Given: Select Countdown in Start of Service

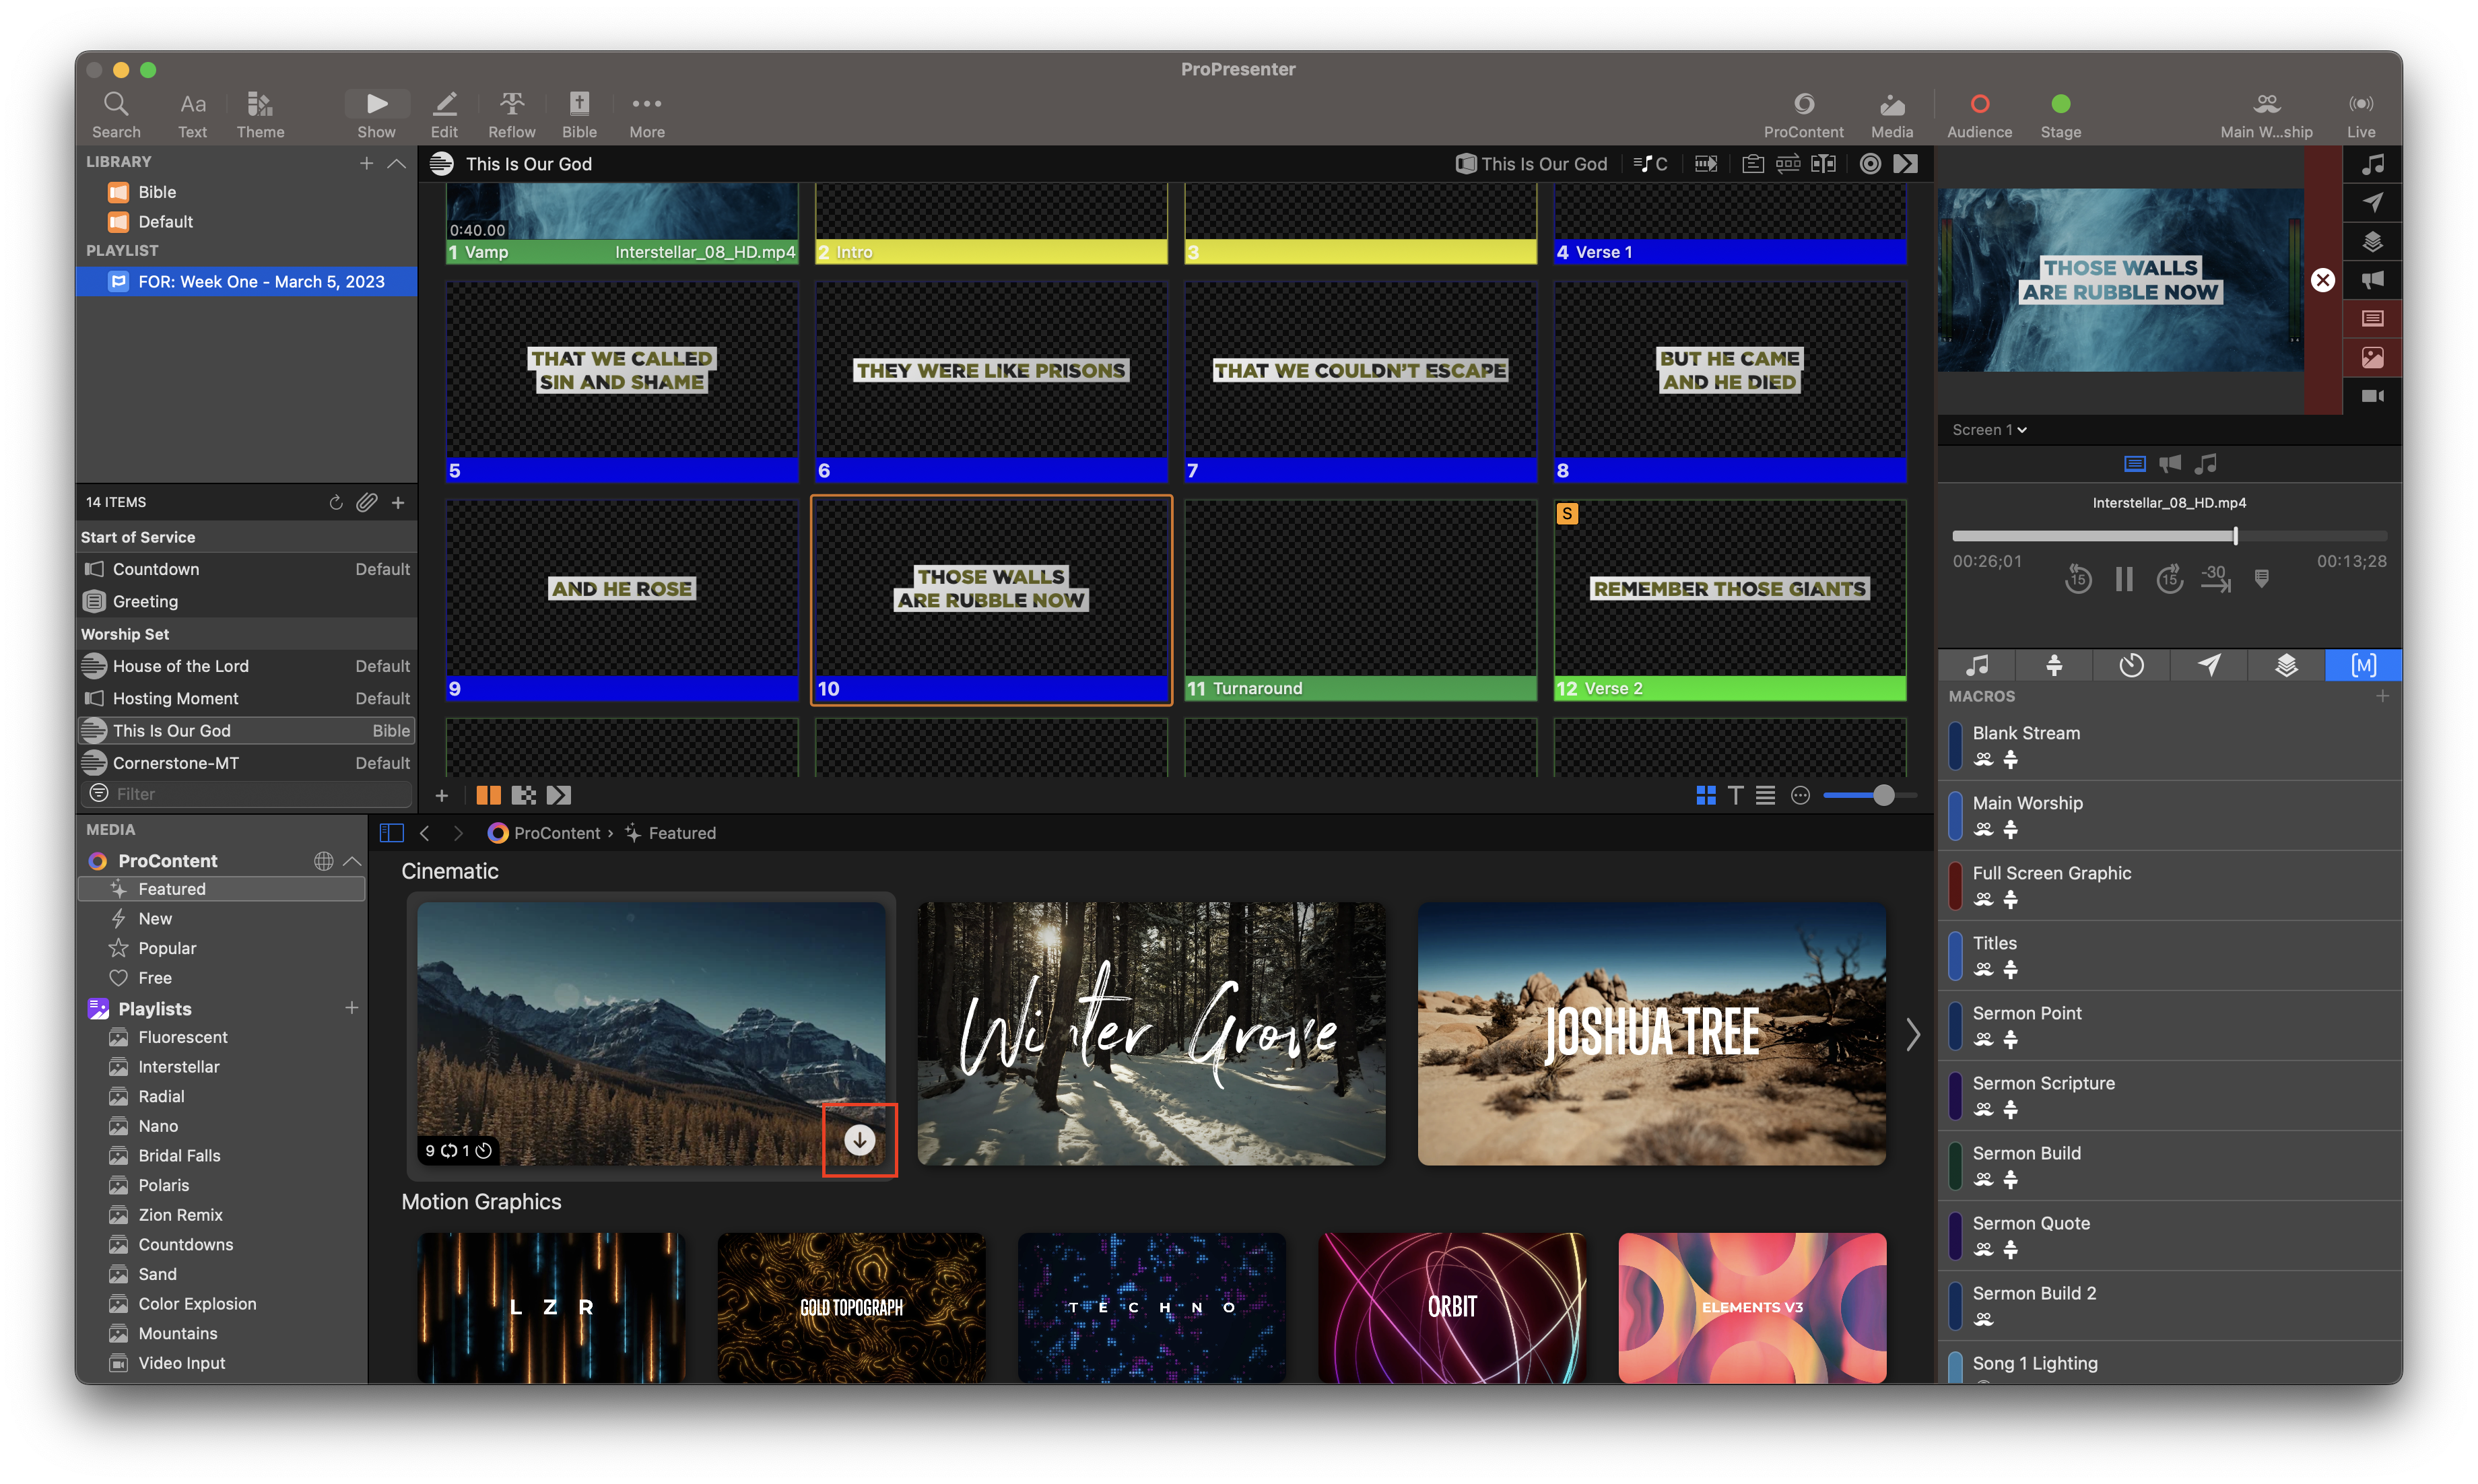Looking at the screenshot, I should (x=246, y=569).
